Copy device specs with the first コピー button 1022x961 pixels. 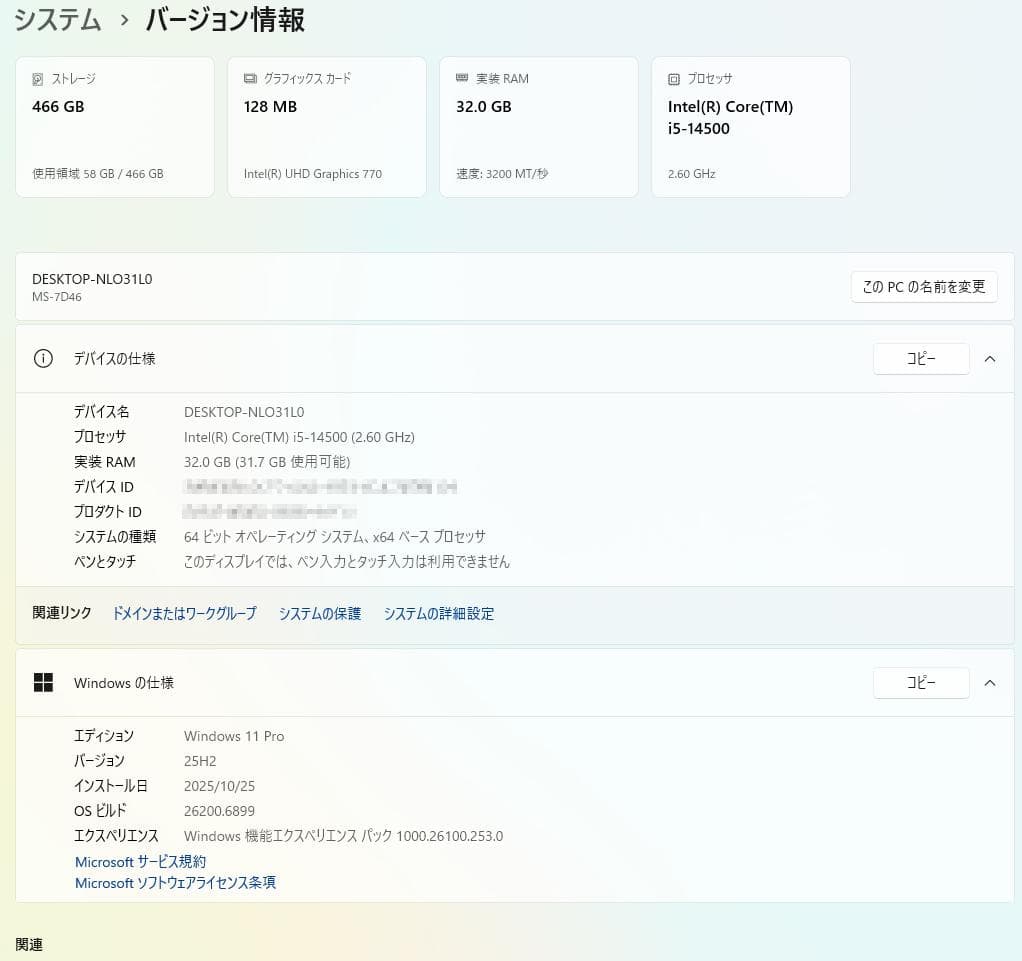click(920, 358)
